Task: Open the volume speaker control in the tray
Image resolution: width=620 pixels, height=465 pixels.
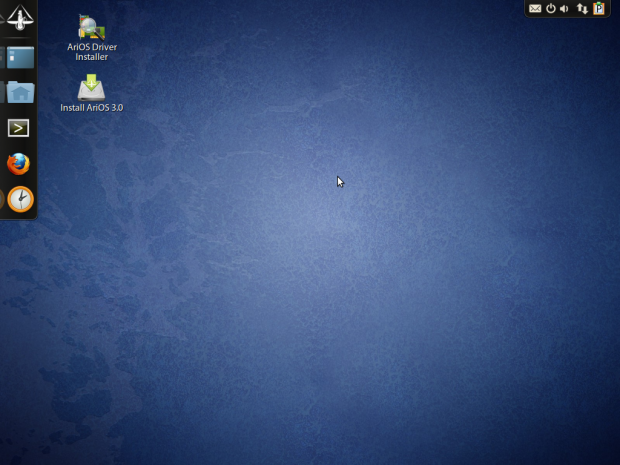Action: tap(565, 9)
